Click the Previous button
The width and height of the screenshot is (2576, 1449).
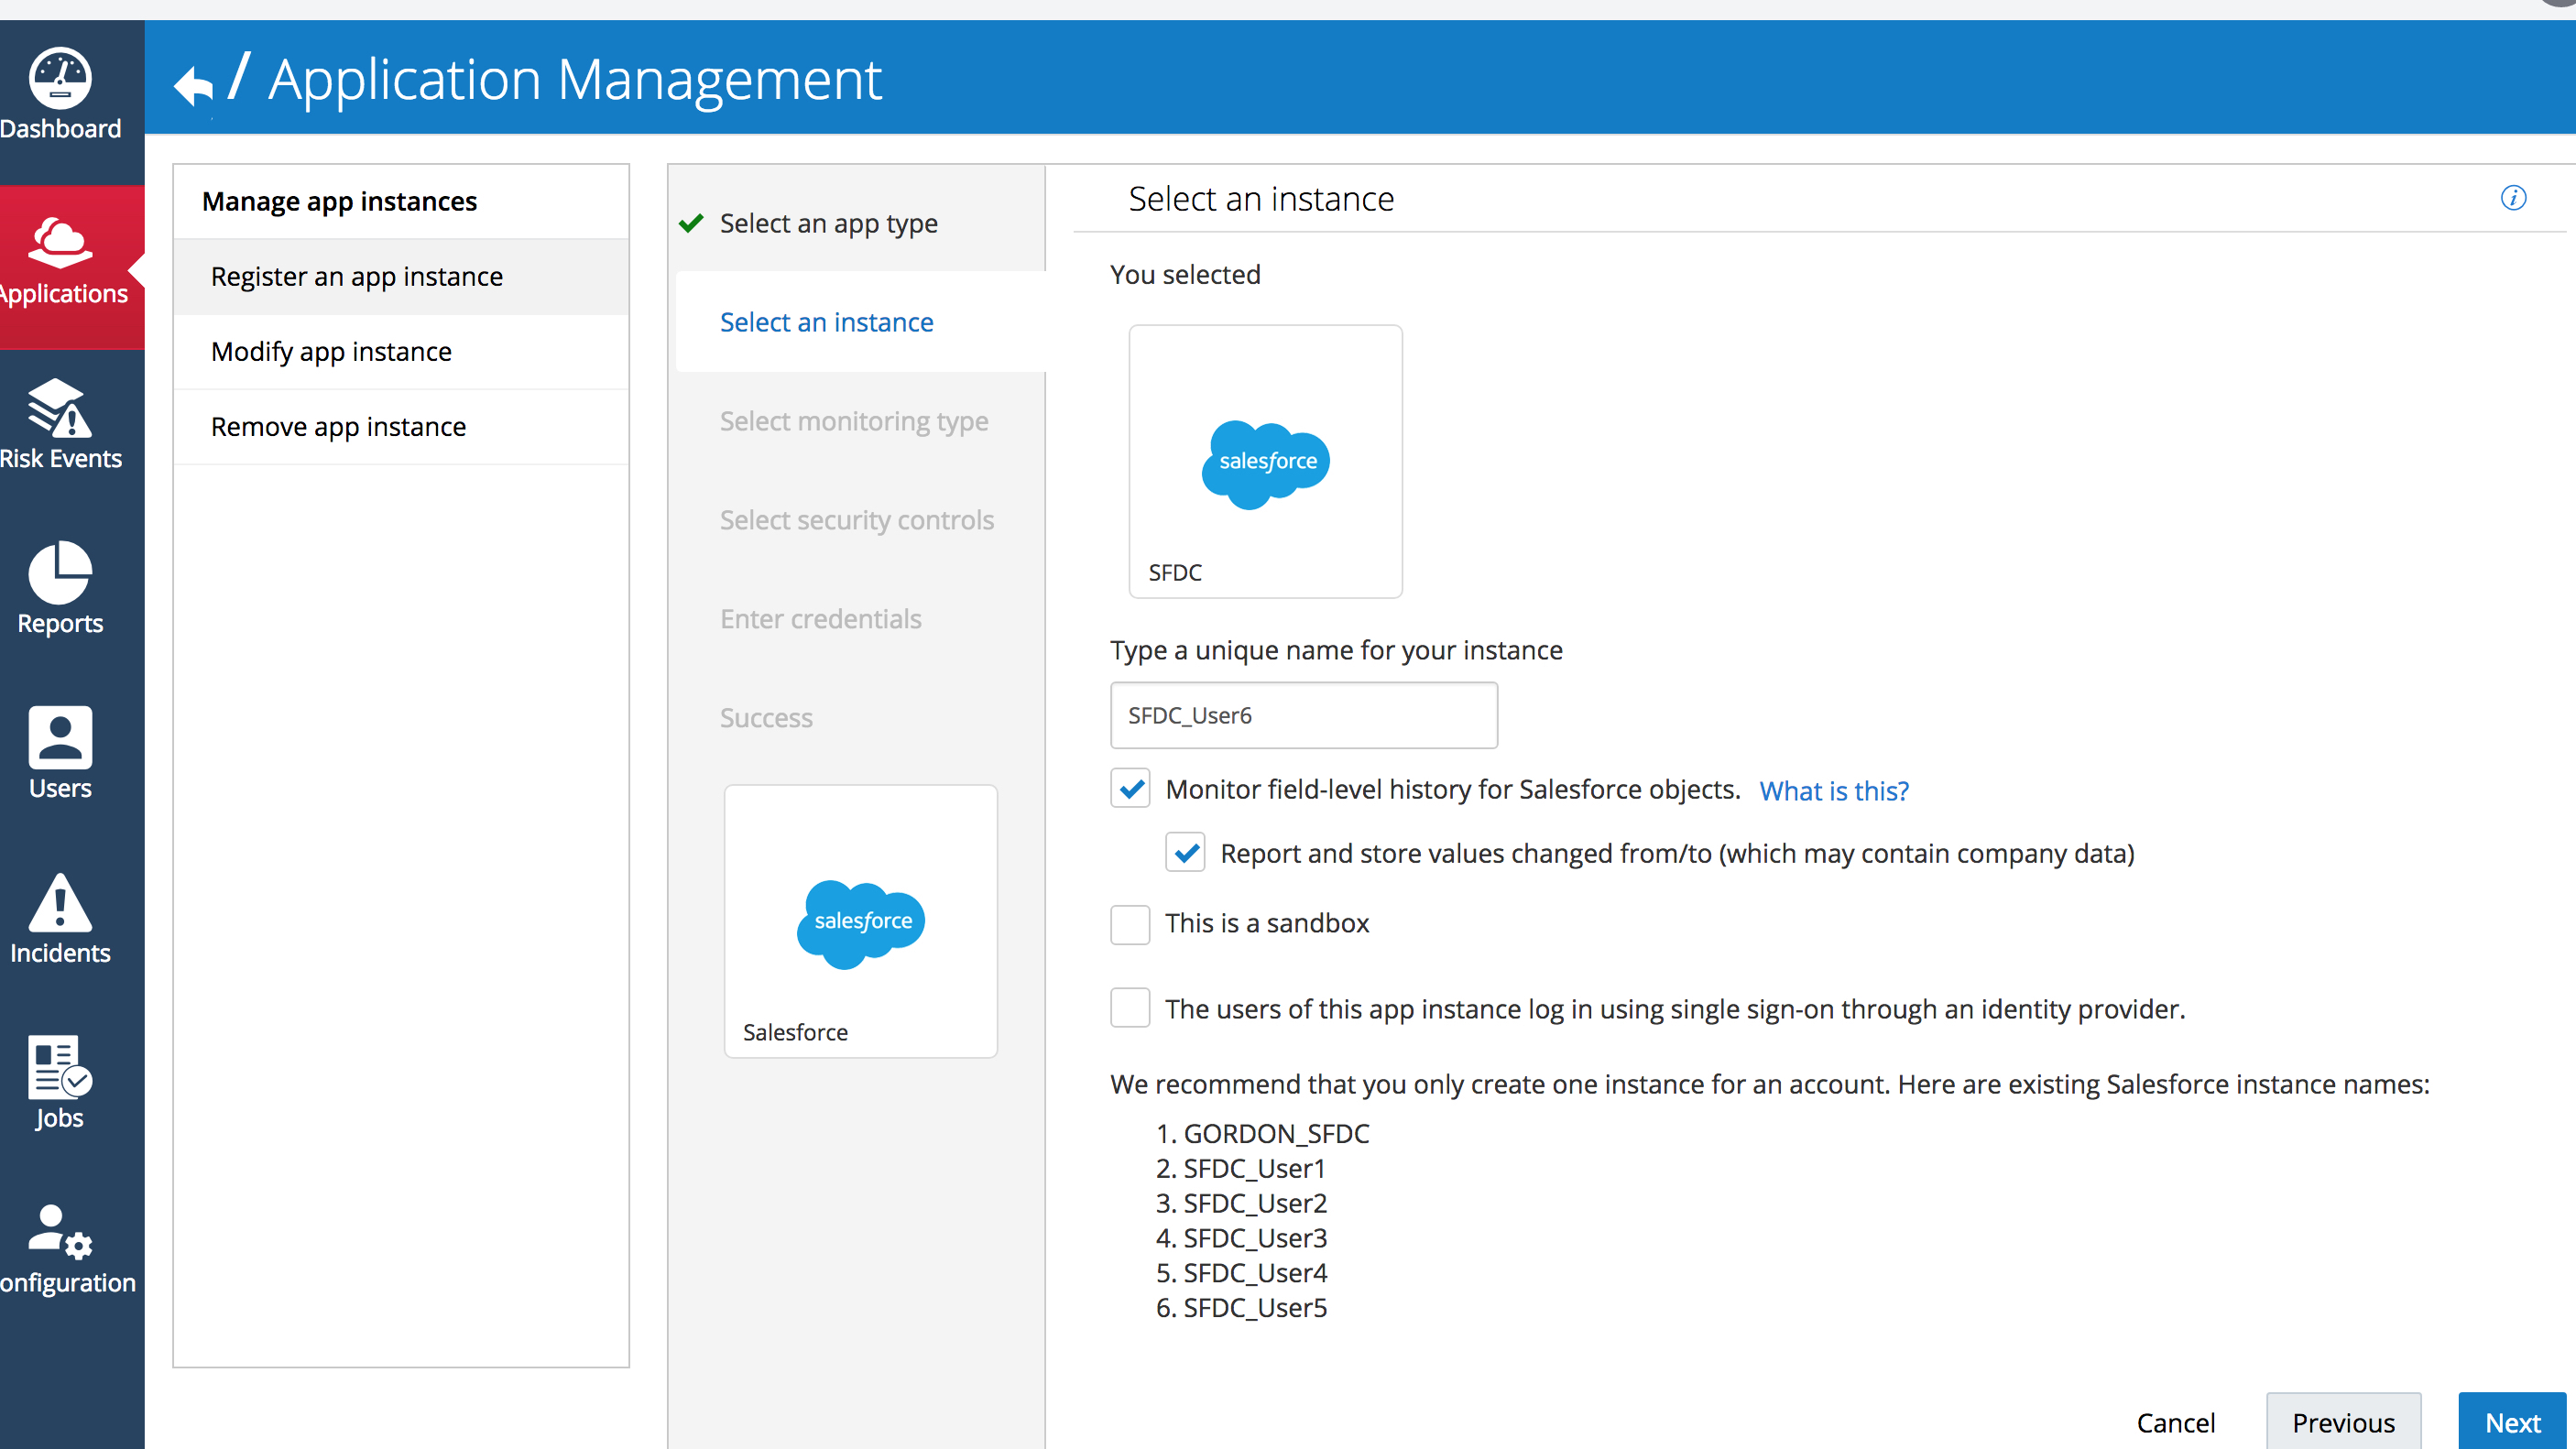tap(2343, 1421)
